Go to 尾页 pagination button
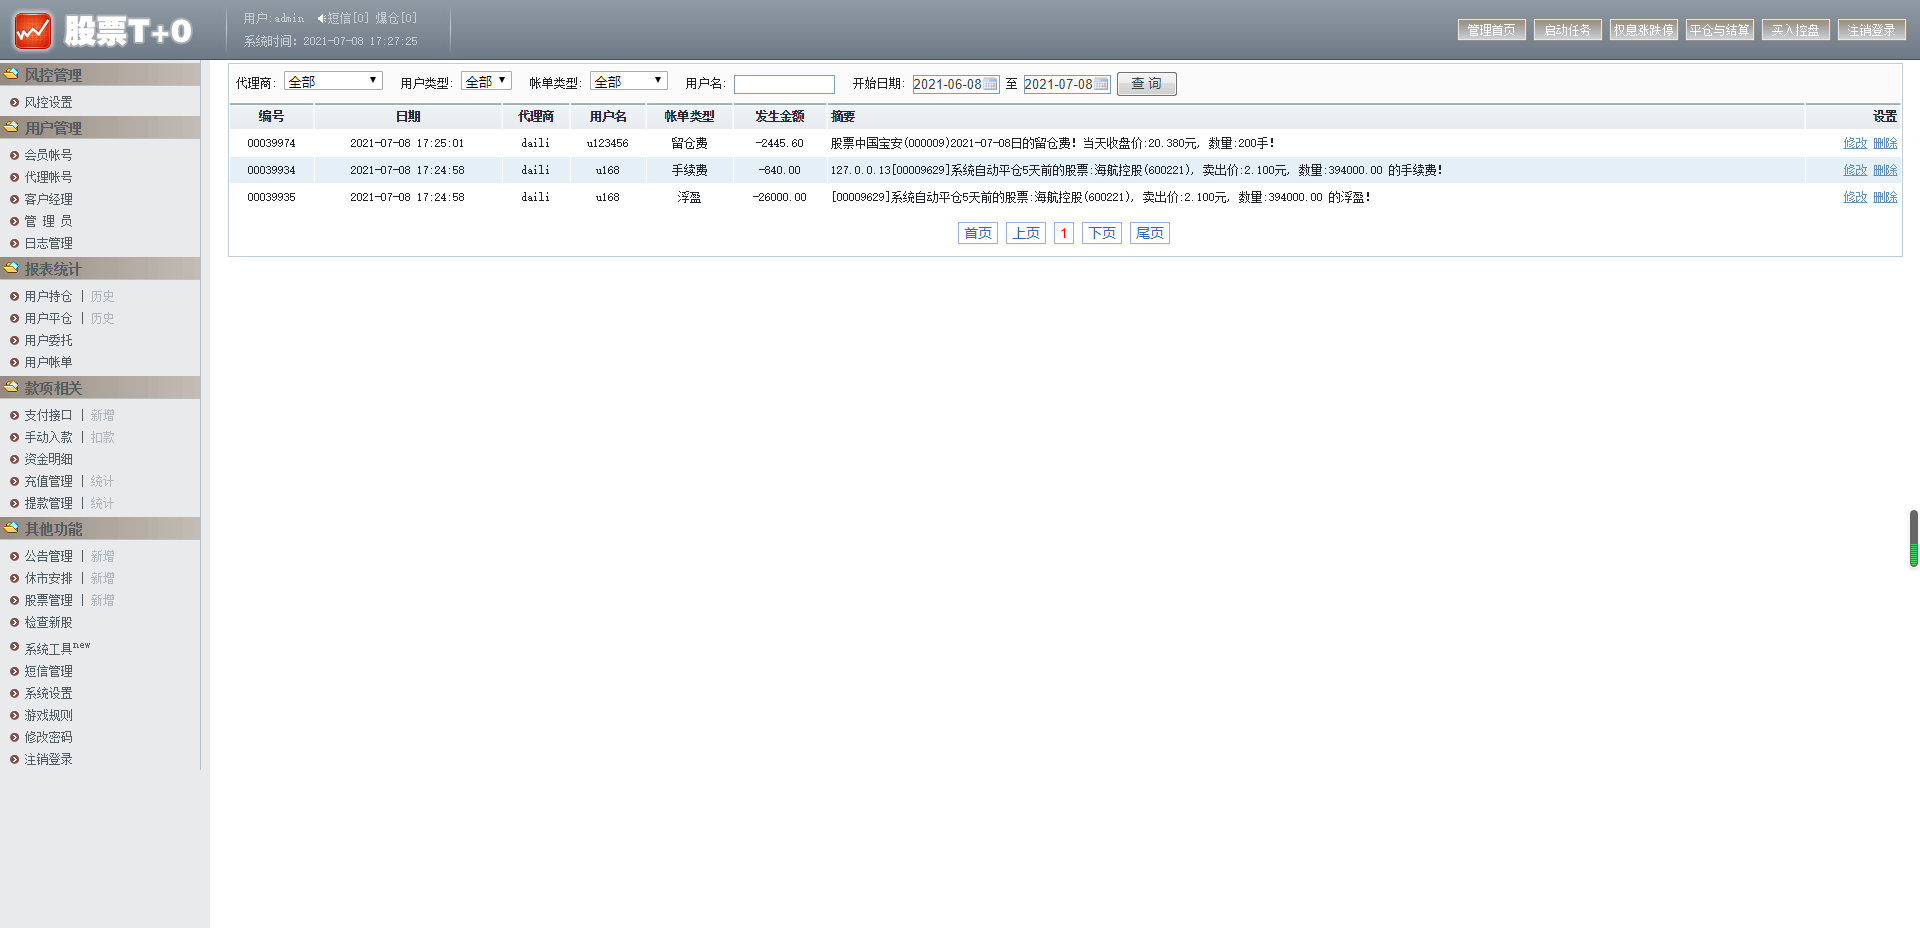This screenshot has height=928, width=1920. [x=1150, y=233]
